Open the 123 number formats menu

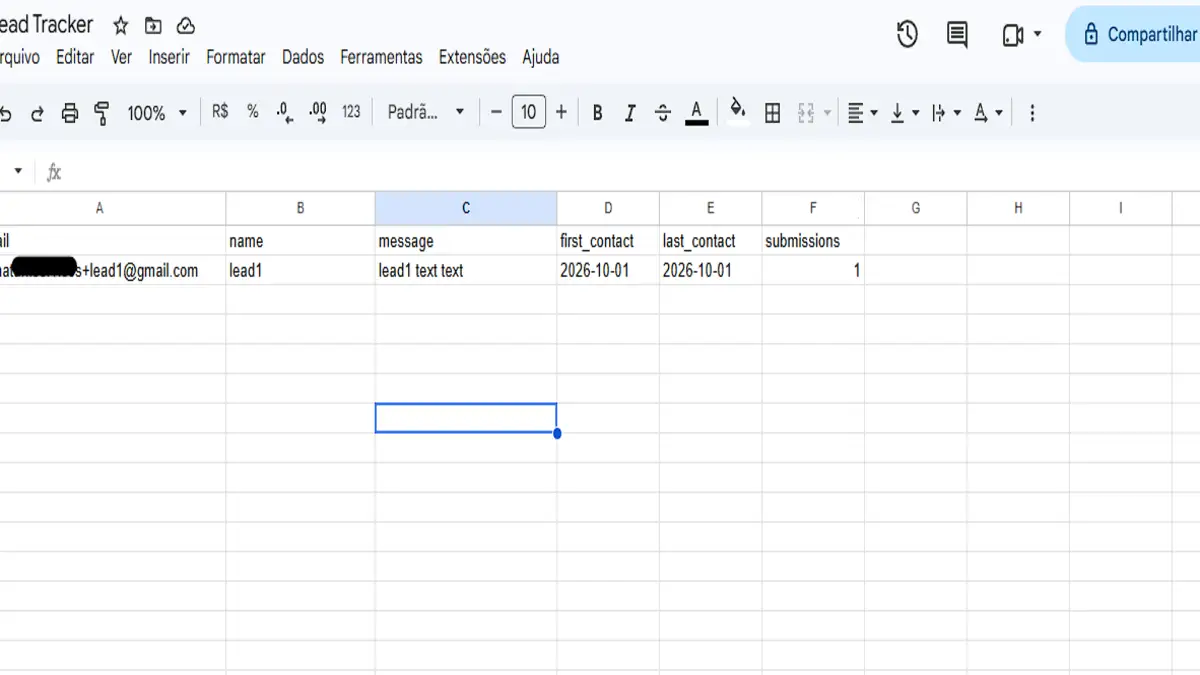click(x=351, y=112)
